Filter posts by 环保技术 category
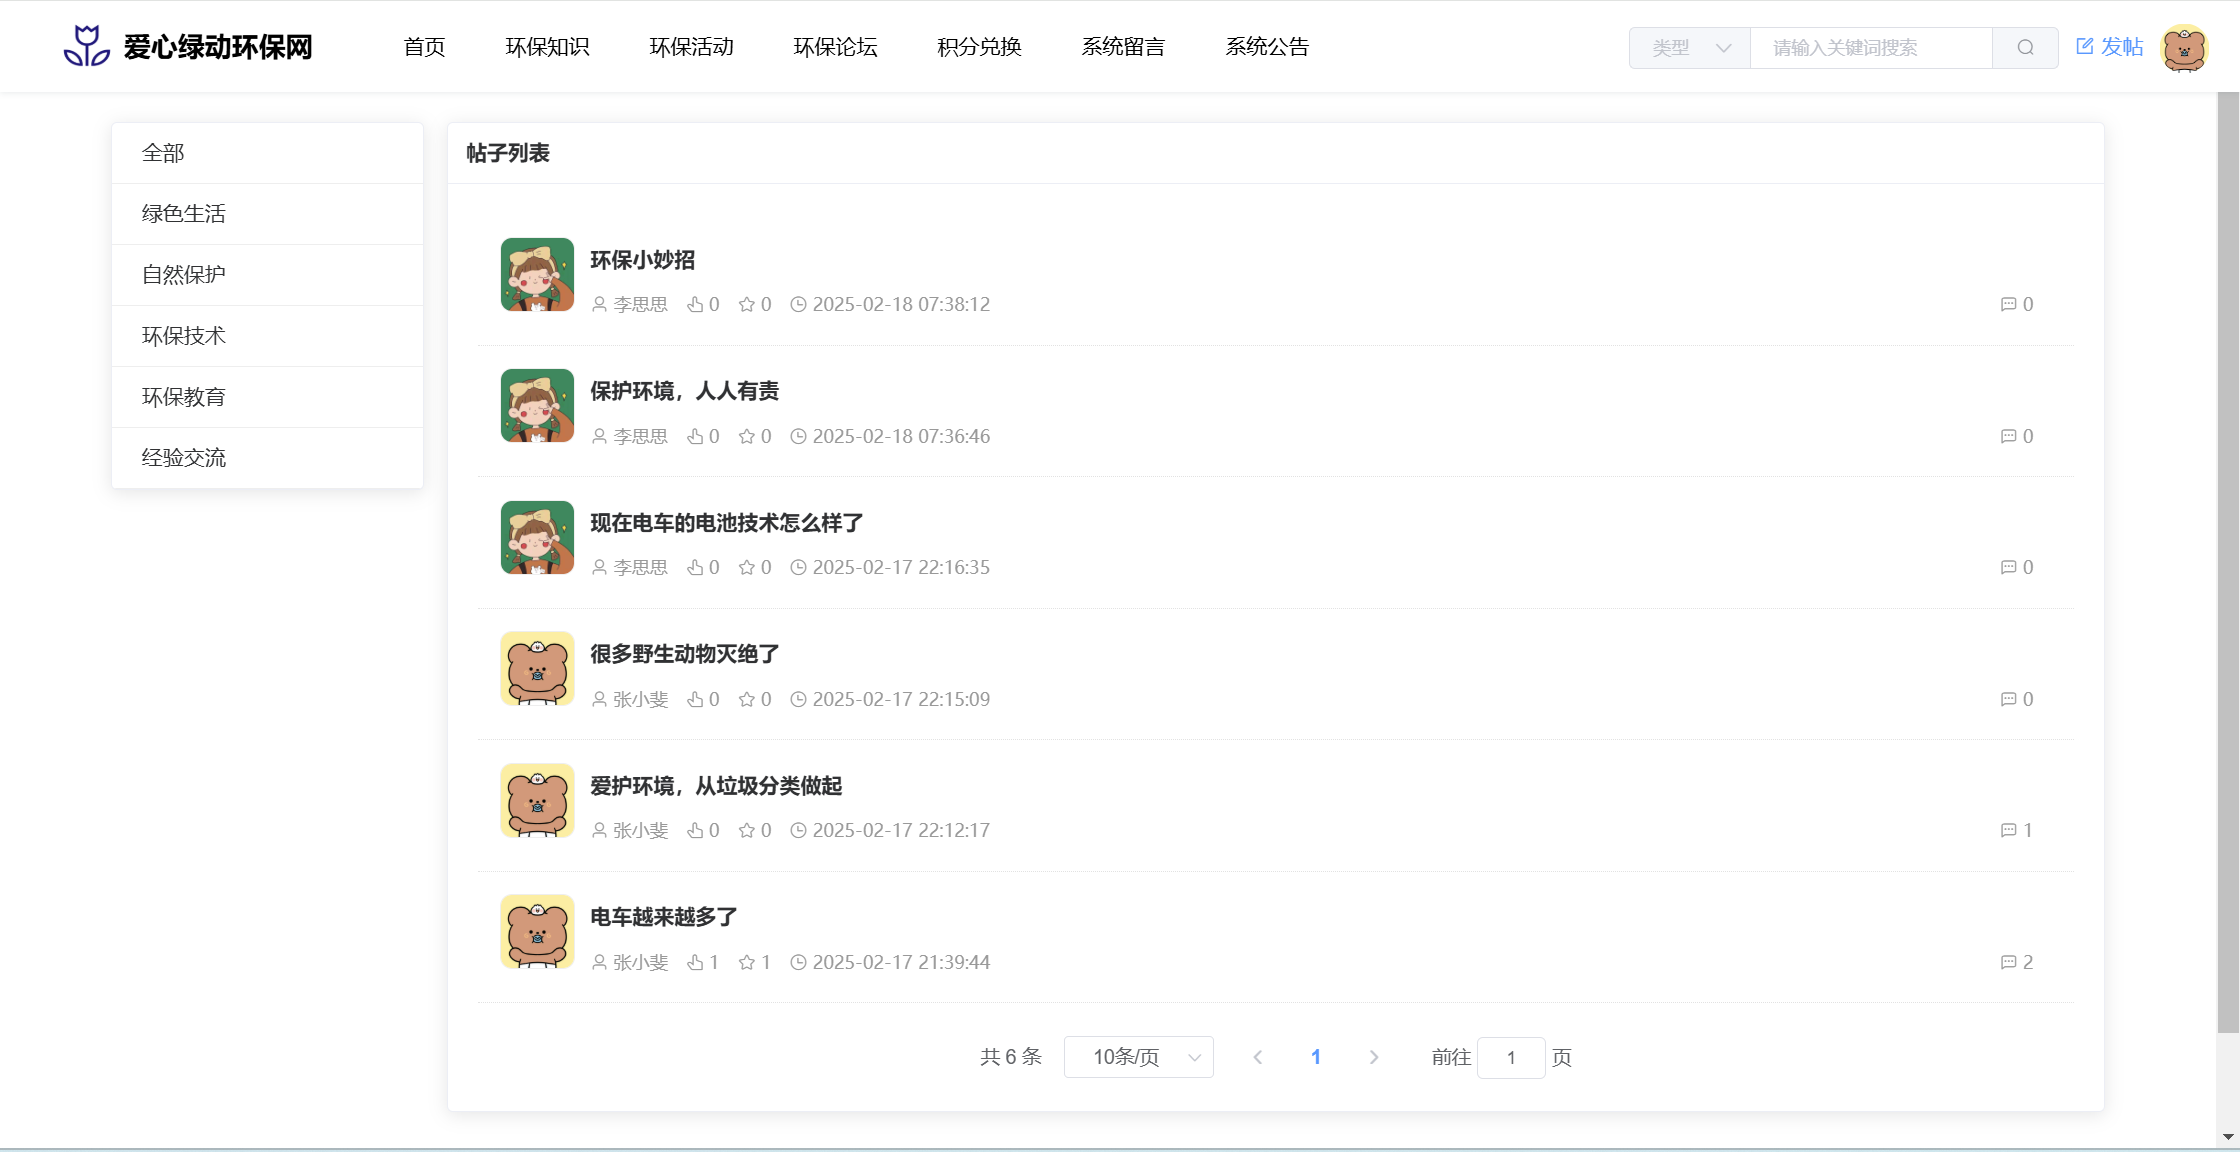Screen dimensions: 2240x1152 (x=184, y=336)
